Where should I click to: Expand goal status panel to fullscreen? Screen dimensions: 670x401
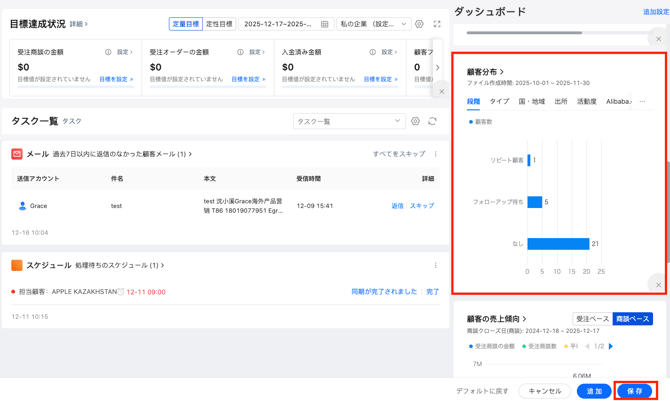(x=437, y=24)
